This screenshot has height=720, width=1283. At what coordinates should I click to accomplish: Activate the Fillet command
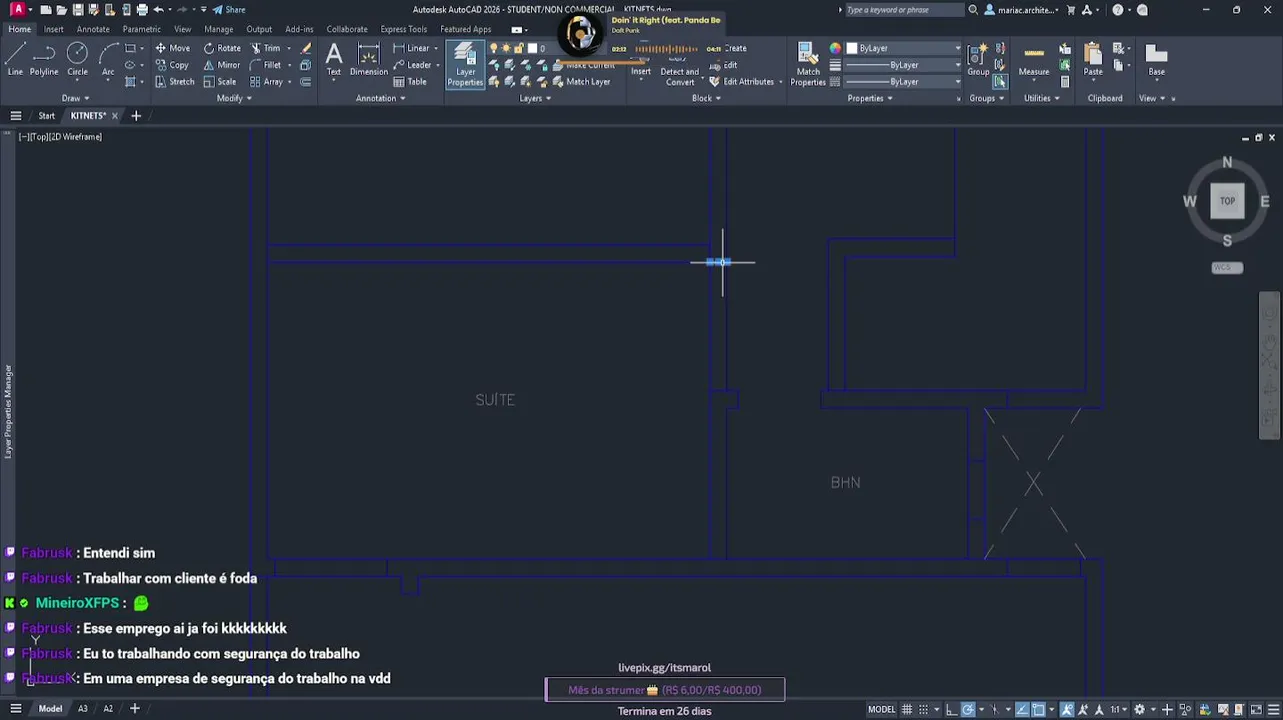point(266,65)
